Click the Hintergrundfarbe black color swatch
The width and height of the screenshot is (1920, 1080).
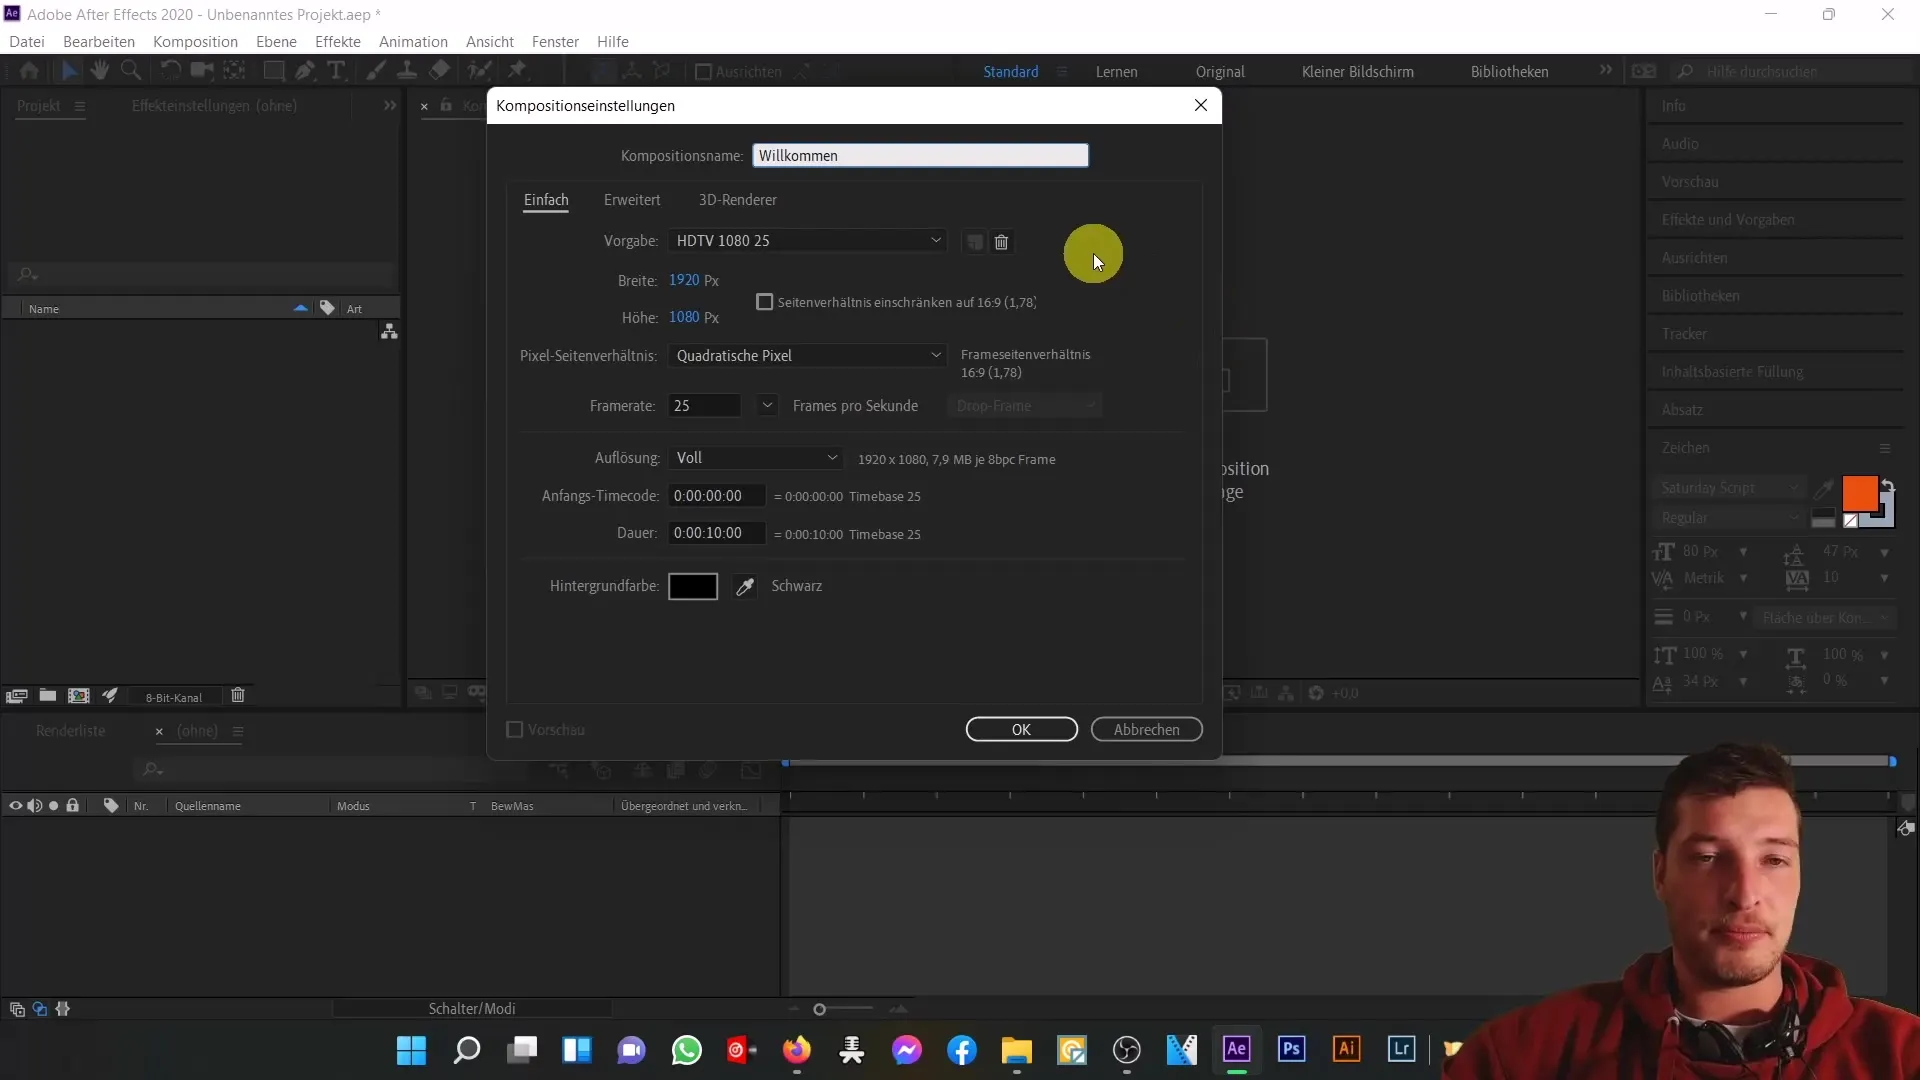coord(694,585)
